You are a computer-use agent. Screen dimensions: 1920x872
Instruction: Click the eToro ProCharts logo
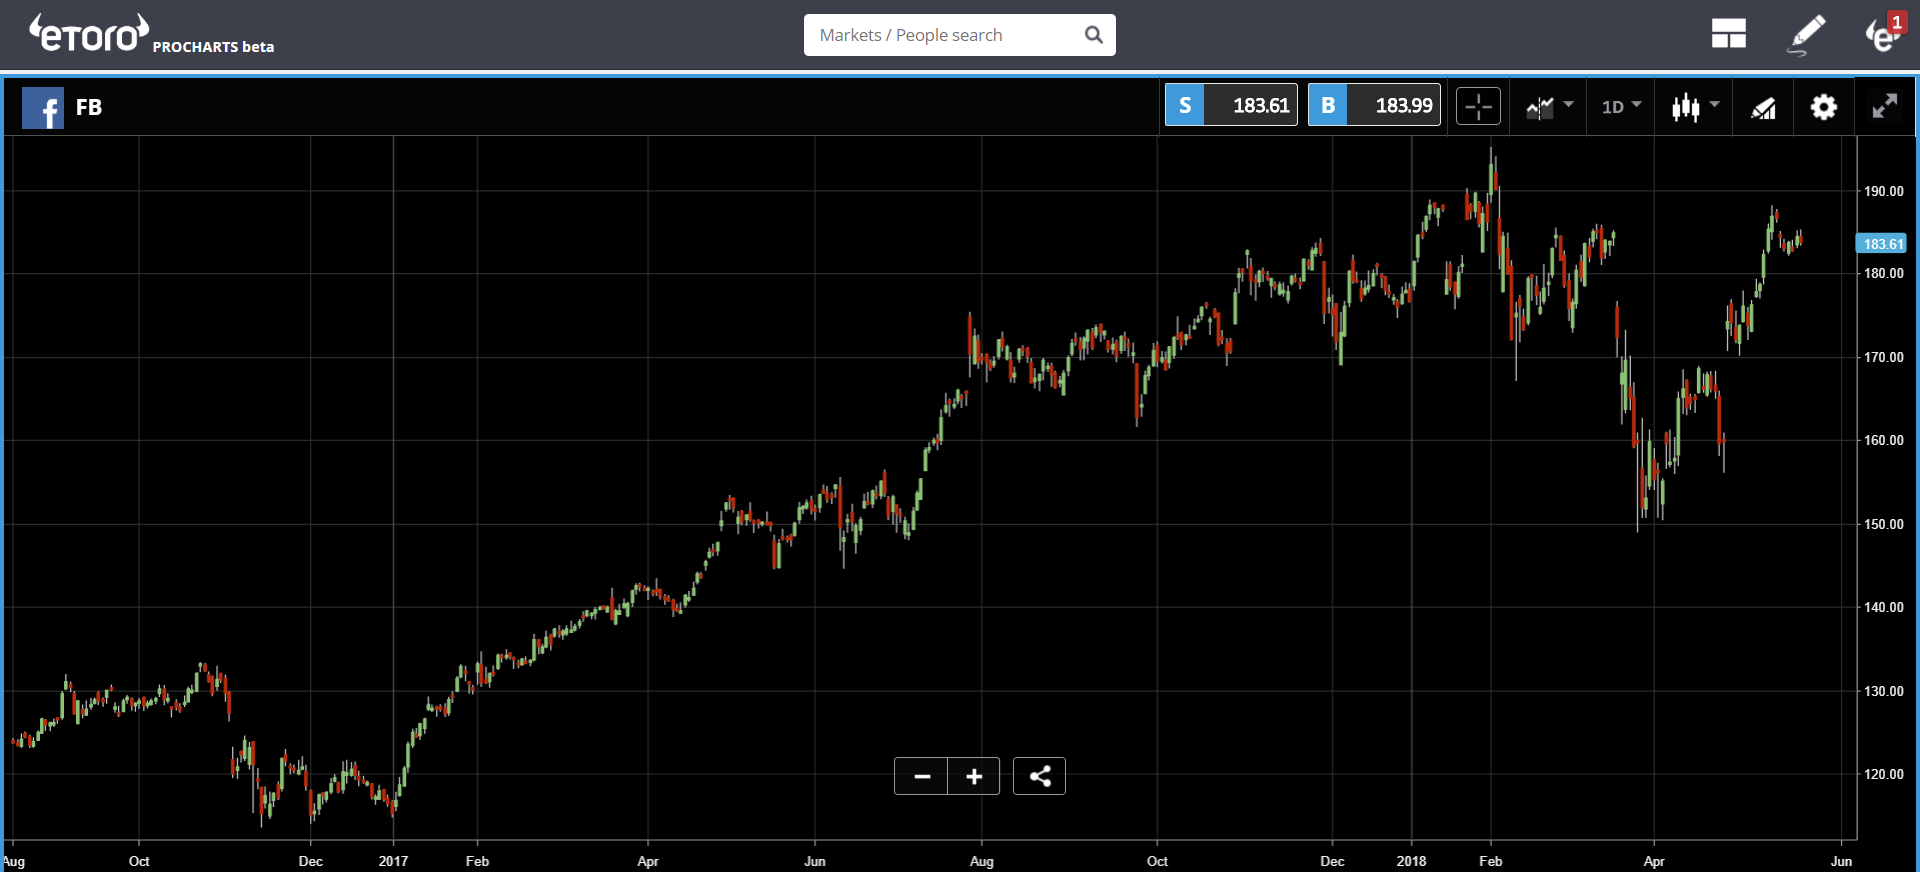150,35
